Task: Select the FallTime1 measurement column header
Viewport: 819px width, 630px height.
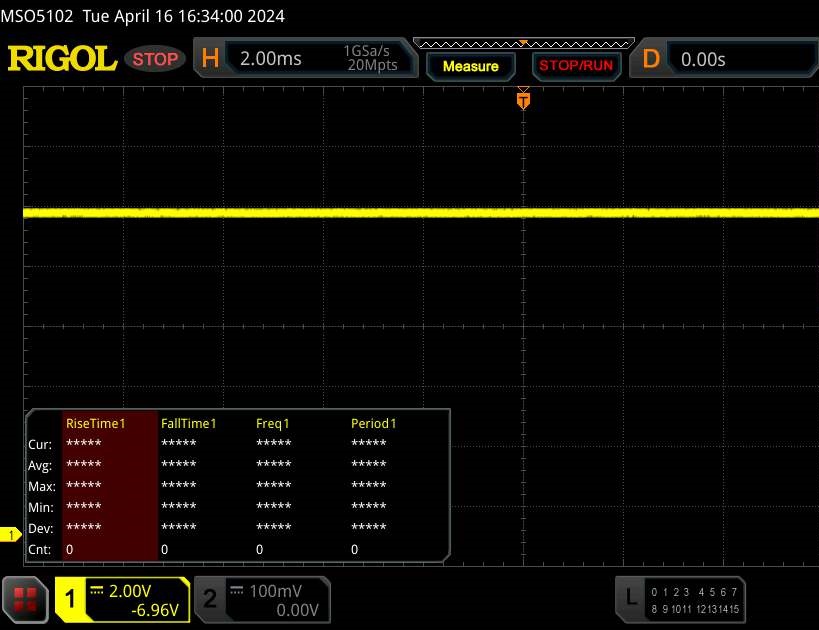Action: coord(189,423)
